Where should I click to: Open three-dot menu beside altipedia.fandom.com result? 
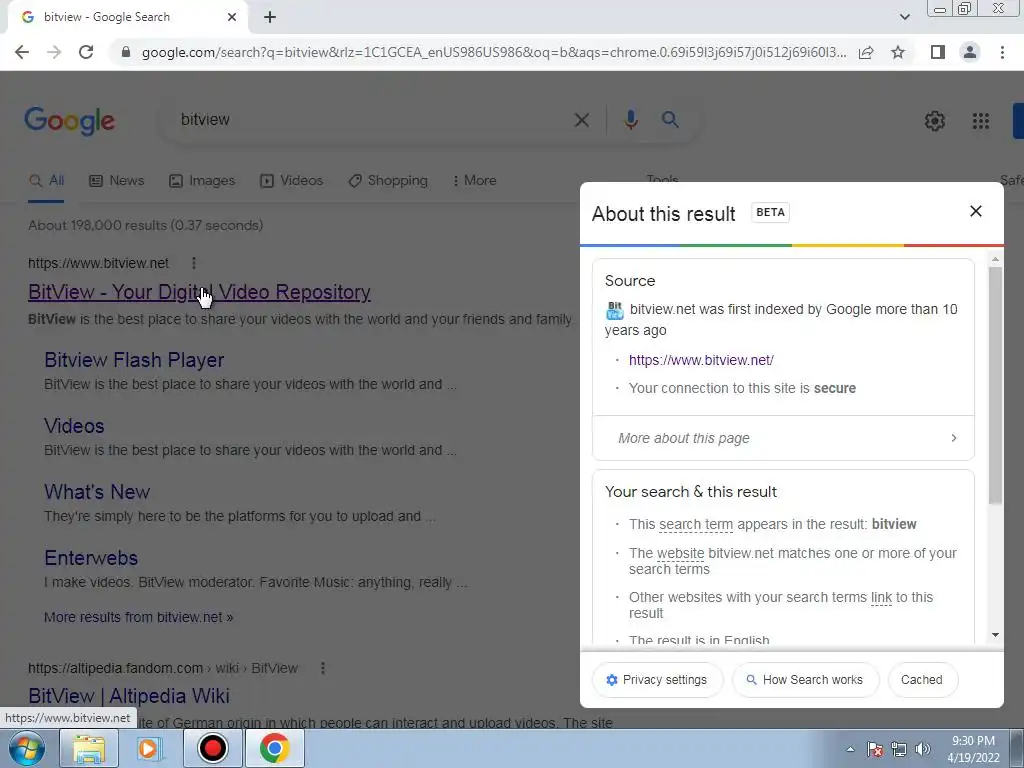(323, 668)
